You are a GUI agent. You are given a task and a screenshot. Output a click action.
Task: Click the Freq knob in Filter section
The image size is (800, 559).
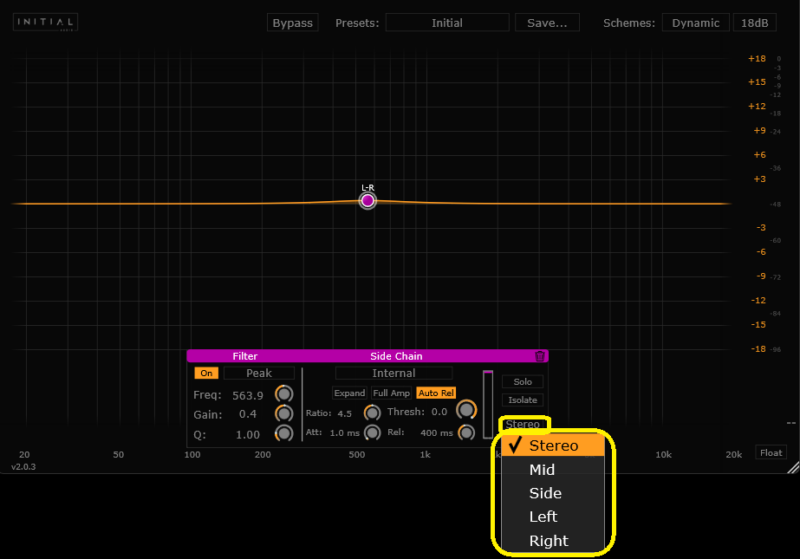(x=285, y=394)
